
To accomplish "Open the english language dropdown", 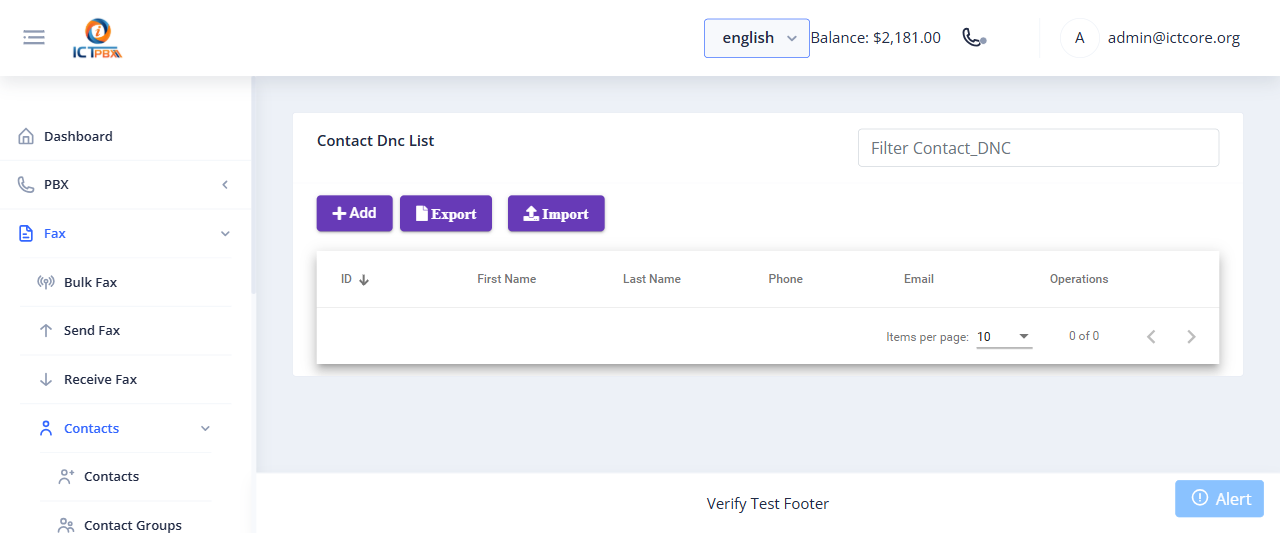I will point(757,38).
